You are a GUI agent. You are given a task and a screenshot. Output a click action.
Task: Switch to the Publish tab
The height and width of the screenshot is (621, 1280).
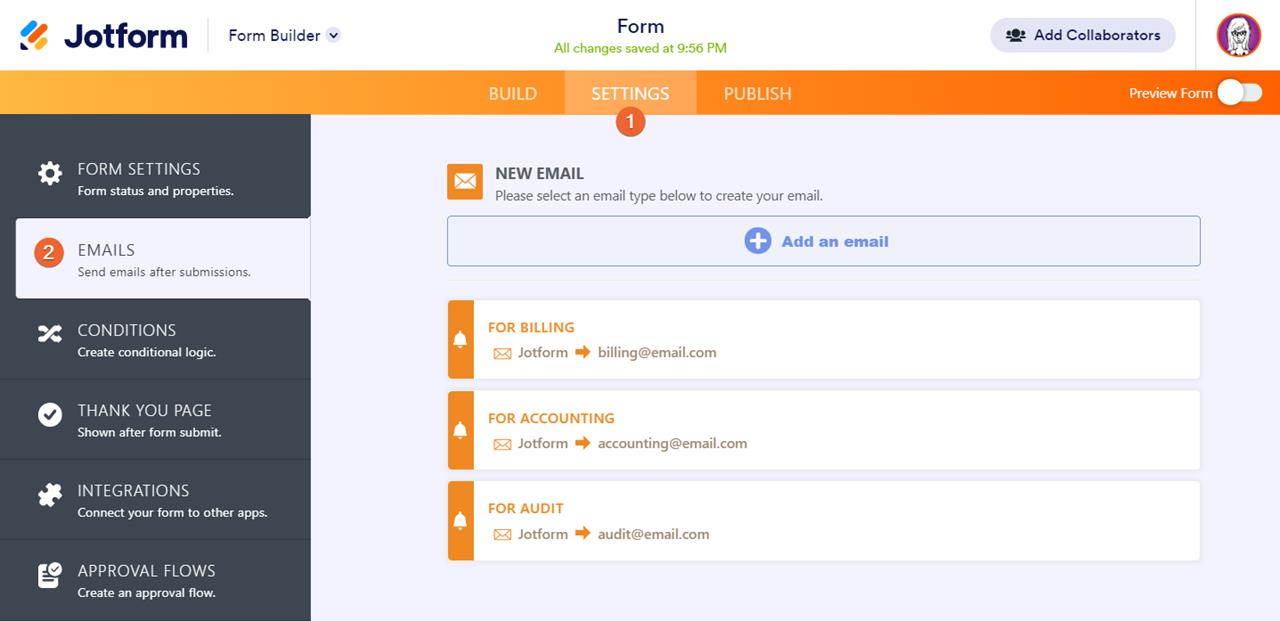757,93
